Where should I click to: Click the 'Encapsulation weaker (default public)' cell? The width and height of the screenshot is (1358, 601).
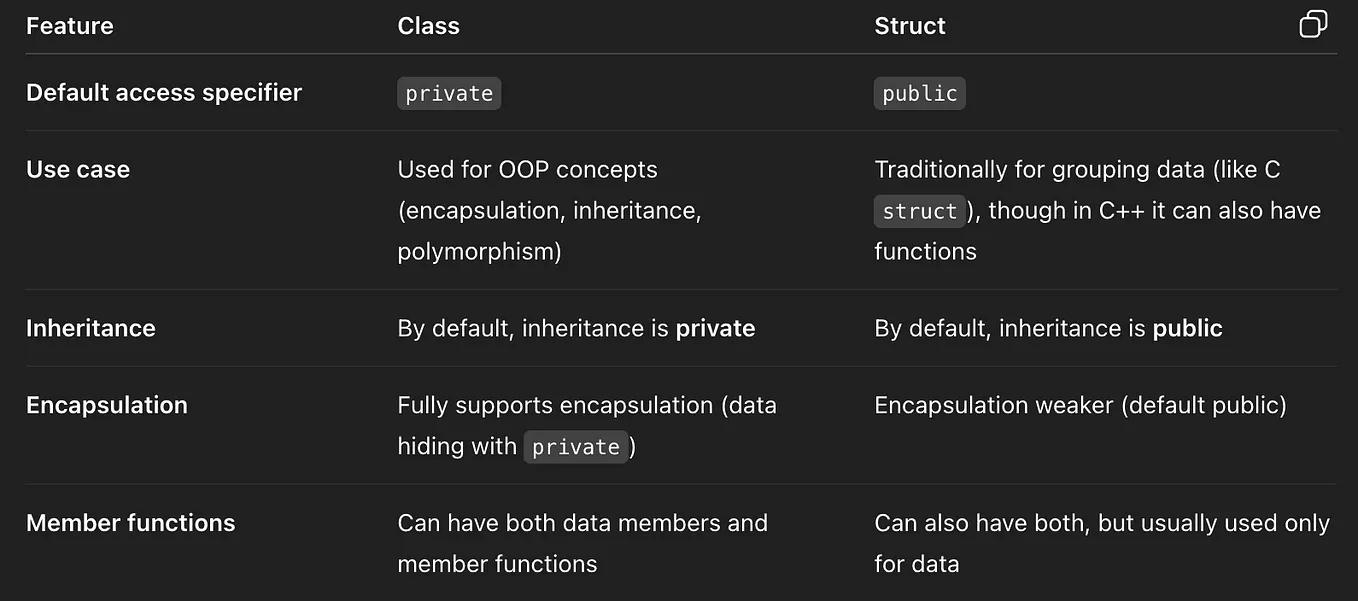click(1080, 406)
